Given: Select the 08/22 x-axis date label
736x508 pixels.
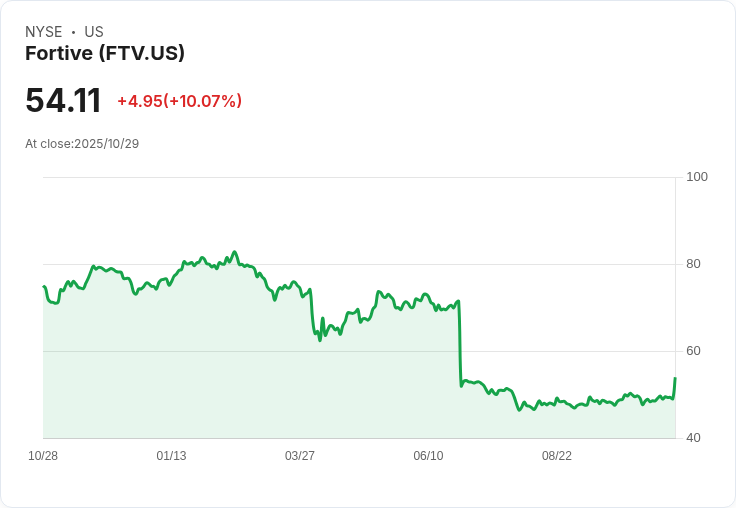Looking at the screenshot, I should [557, 456].
